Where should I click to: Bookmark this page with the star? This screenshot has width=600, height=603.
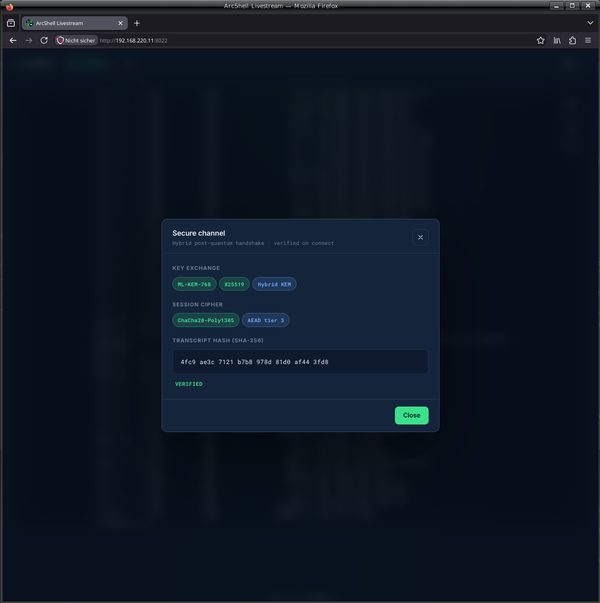click(x=540, y=40)
